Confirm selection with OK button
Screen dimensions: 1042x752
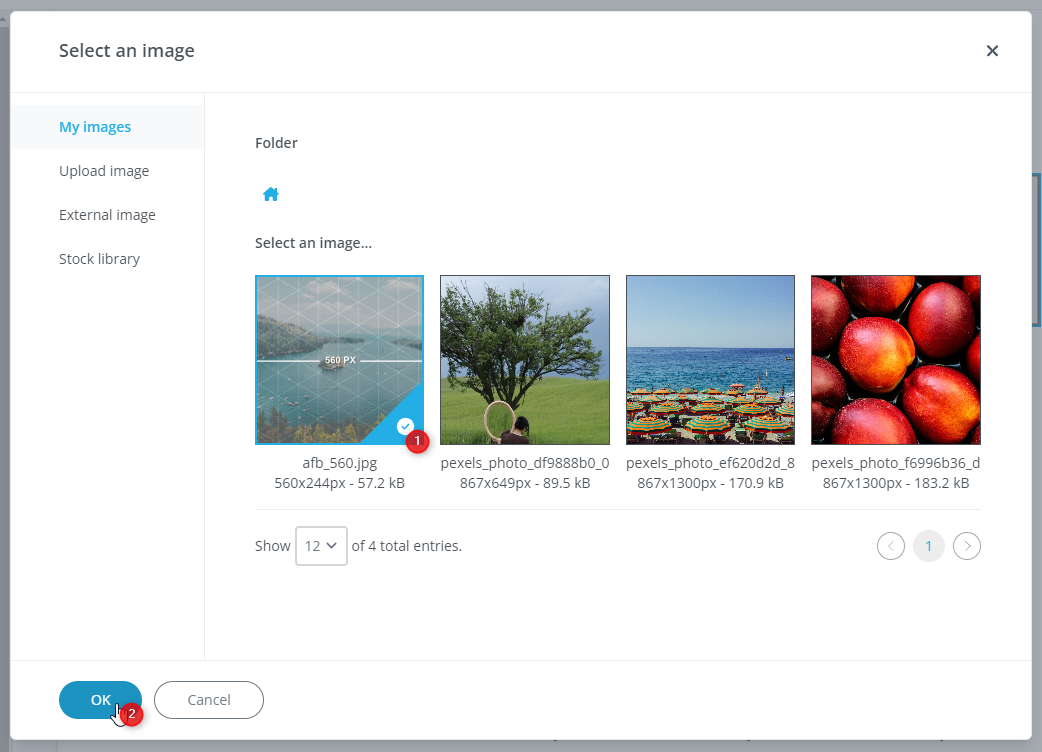tap(100, 700)
